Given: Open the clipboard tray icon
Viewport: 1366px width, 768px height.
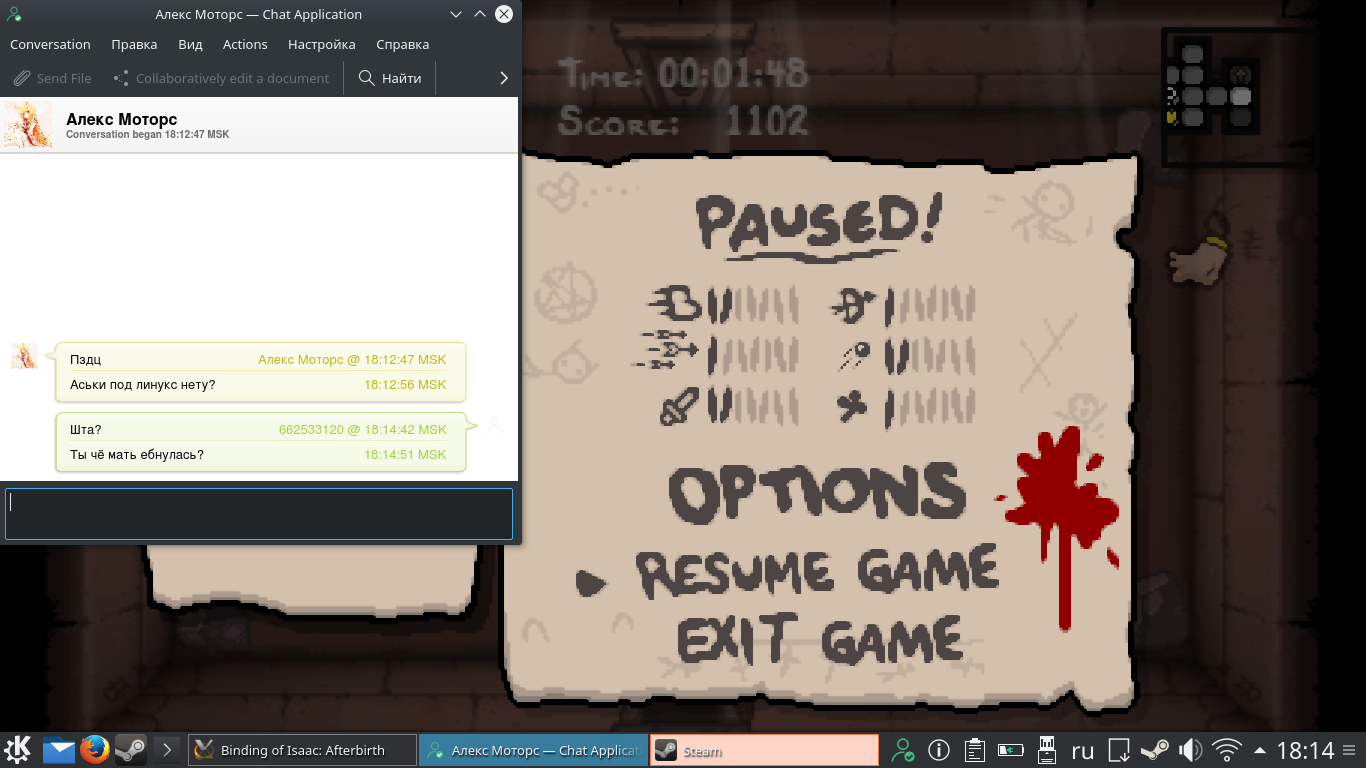Looking at the screenshot, I should (974, 749).
